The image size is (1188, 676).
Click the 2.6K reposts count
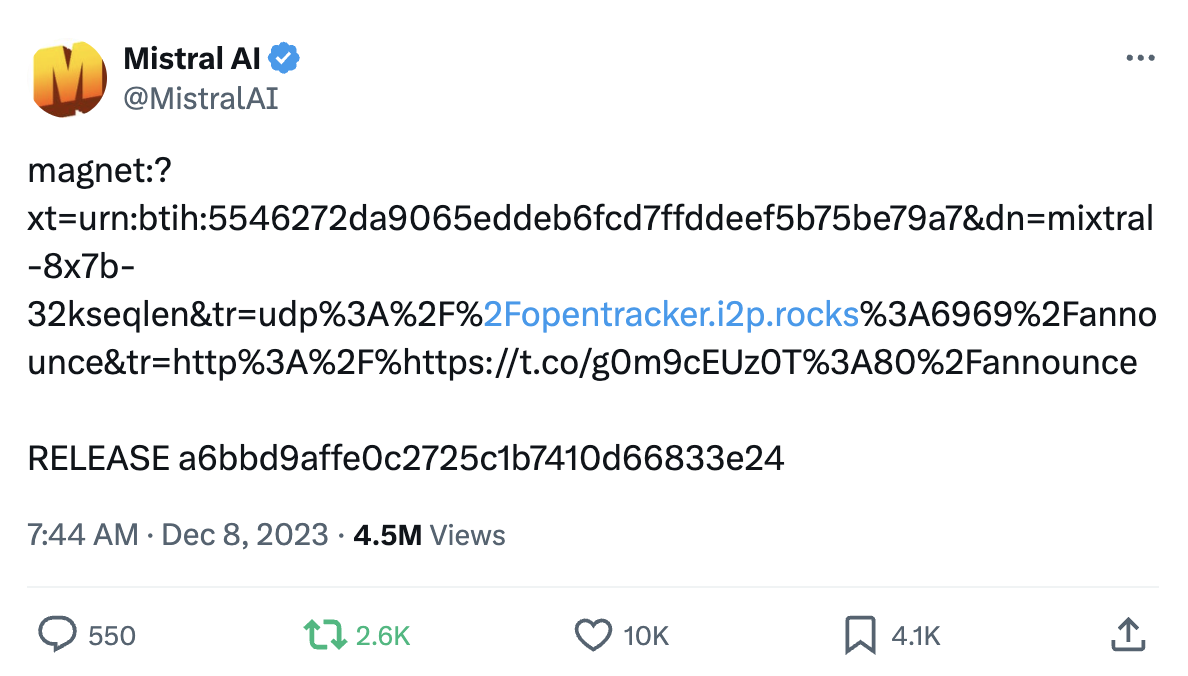(x=383, y=636)
